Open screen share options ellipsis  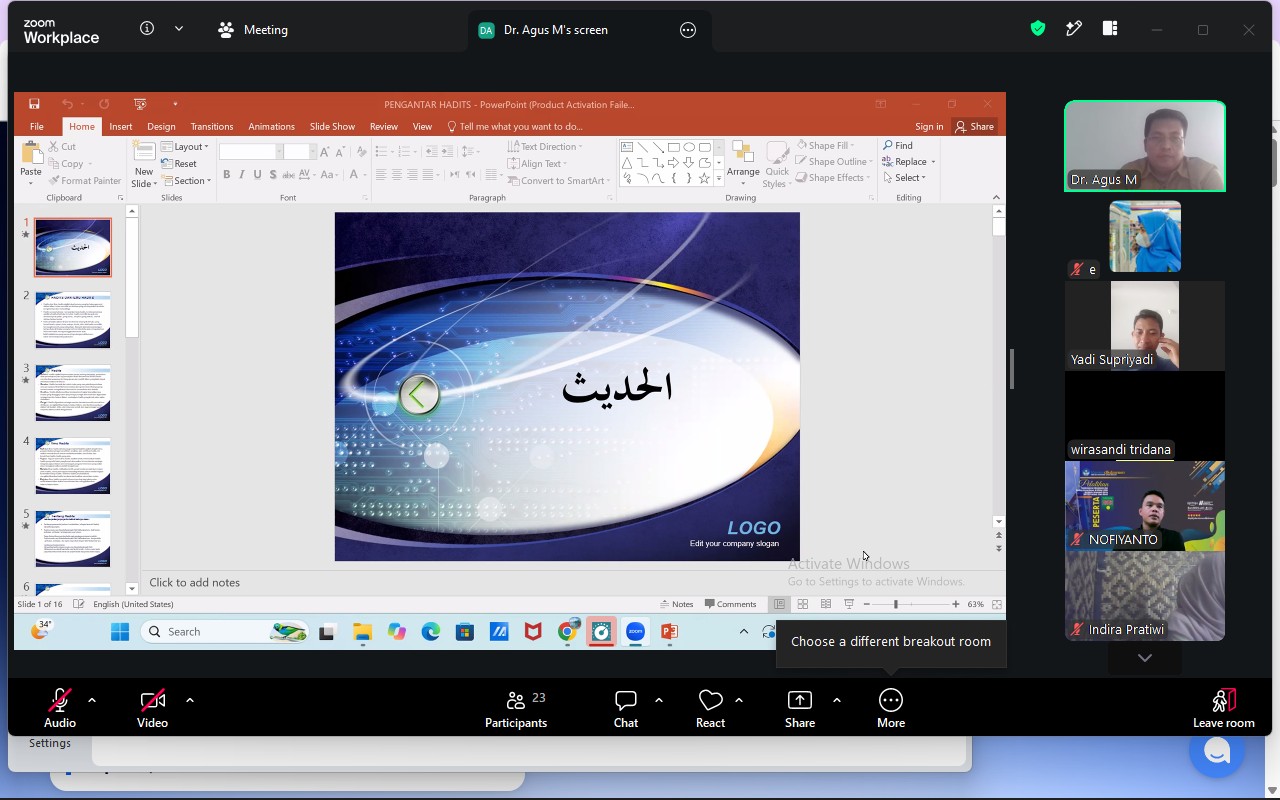click(688, 30)
